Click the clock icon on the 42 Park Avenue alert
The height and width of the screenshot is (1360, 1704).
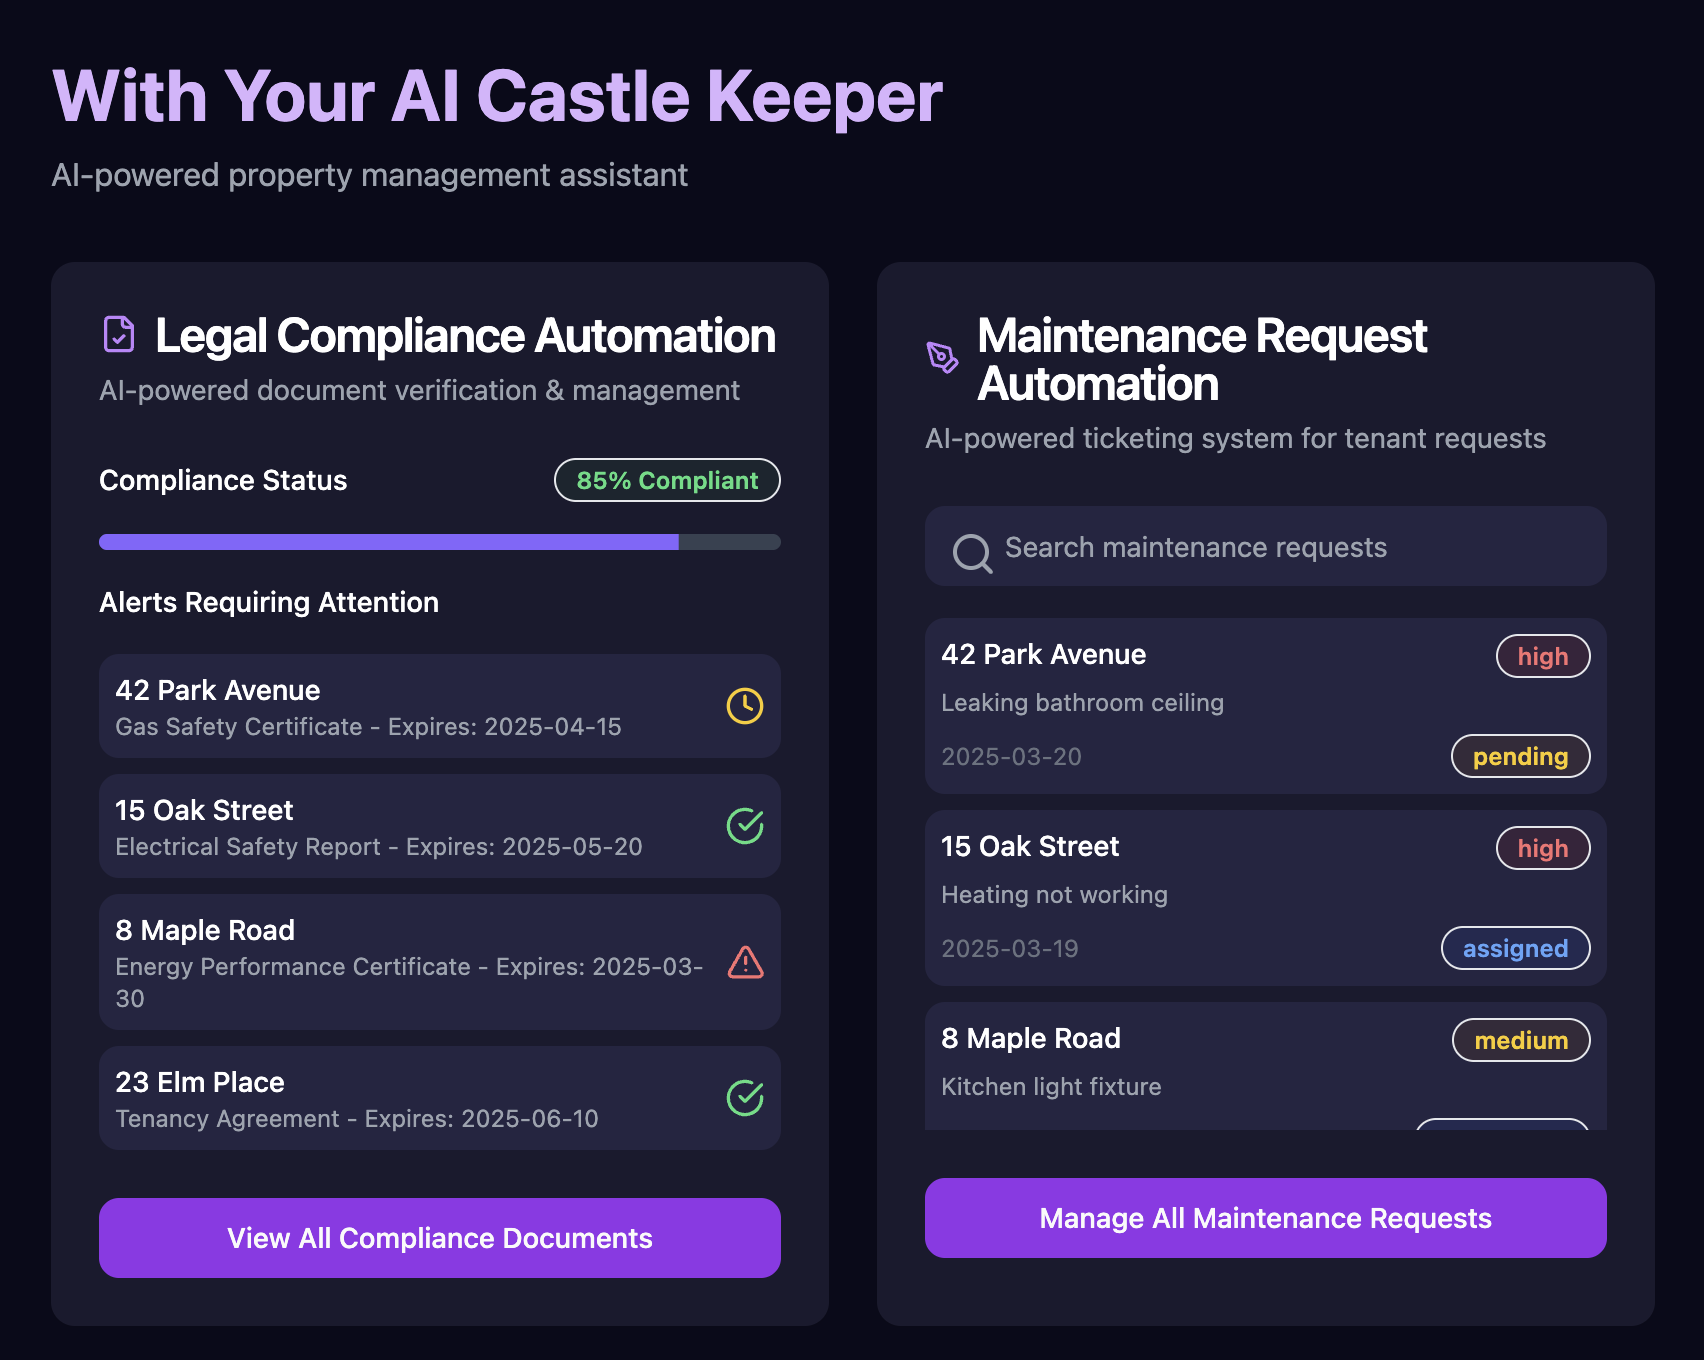pyautogui.click(x=743, y=707)
